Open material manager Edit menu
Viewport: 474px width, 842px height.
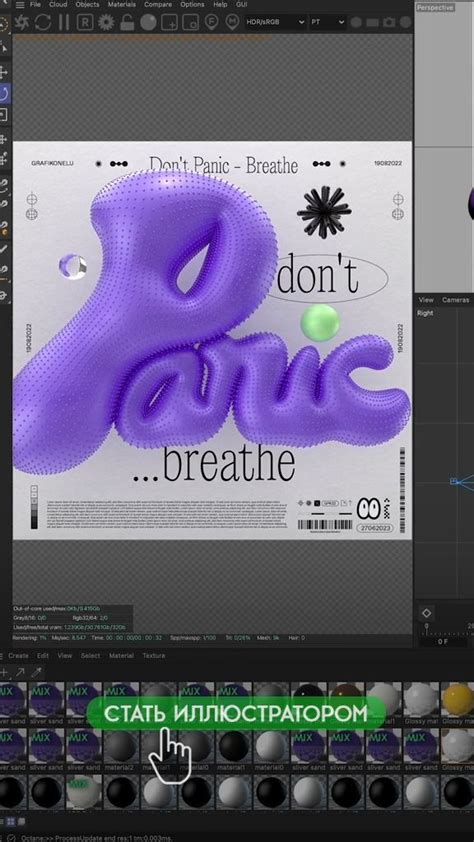click(x=43, y=656)
